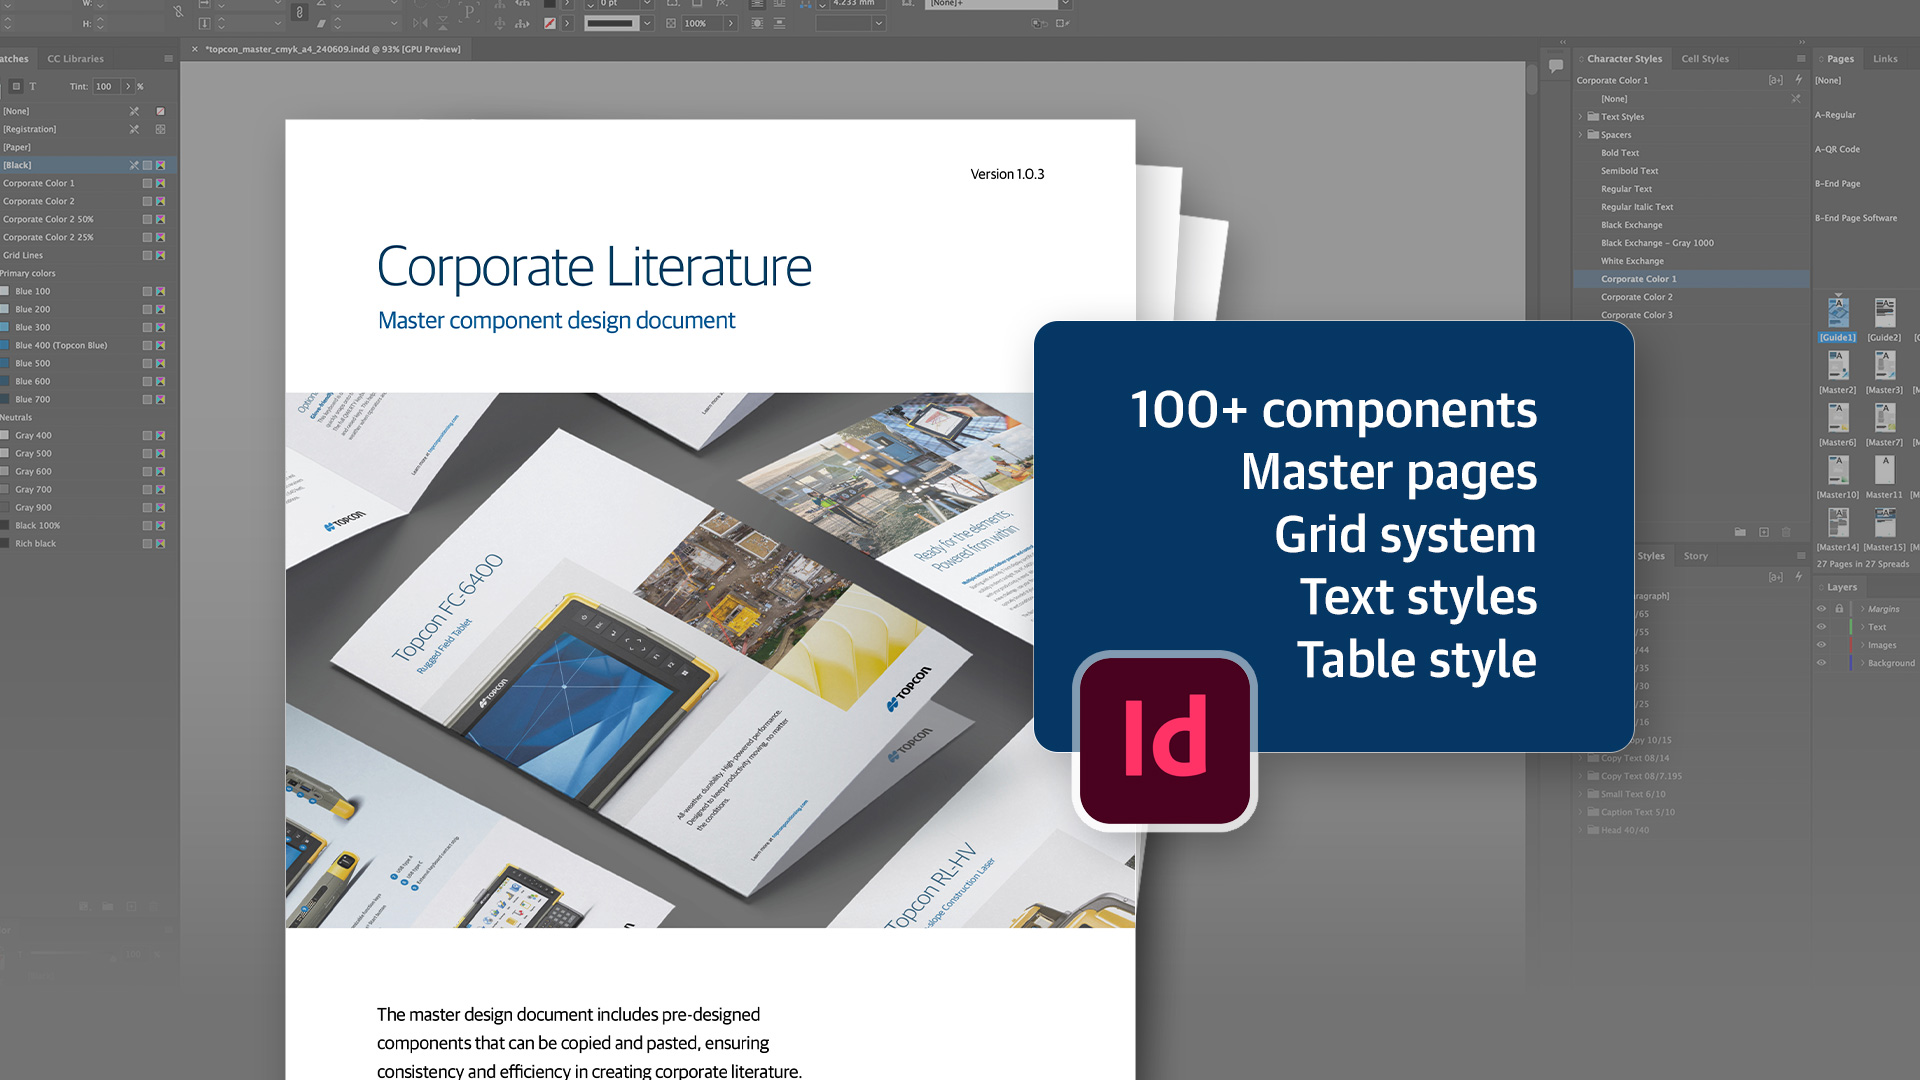Unlock the Margins layer using lock icon
Screen dimensions: 1920x1080
click(x=1838, y=609)
